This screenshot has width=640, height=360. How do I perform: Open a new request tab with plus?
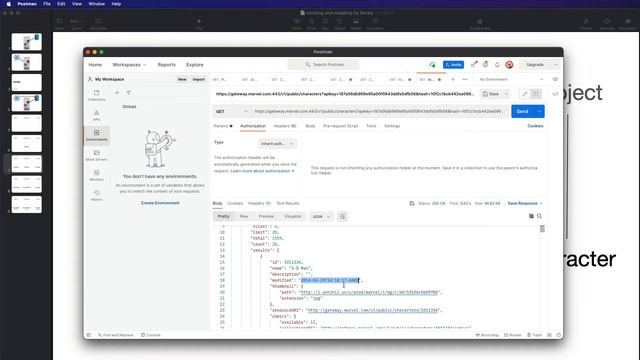click(453, 79)
